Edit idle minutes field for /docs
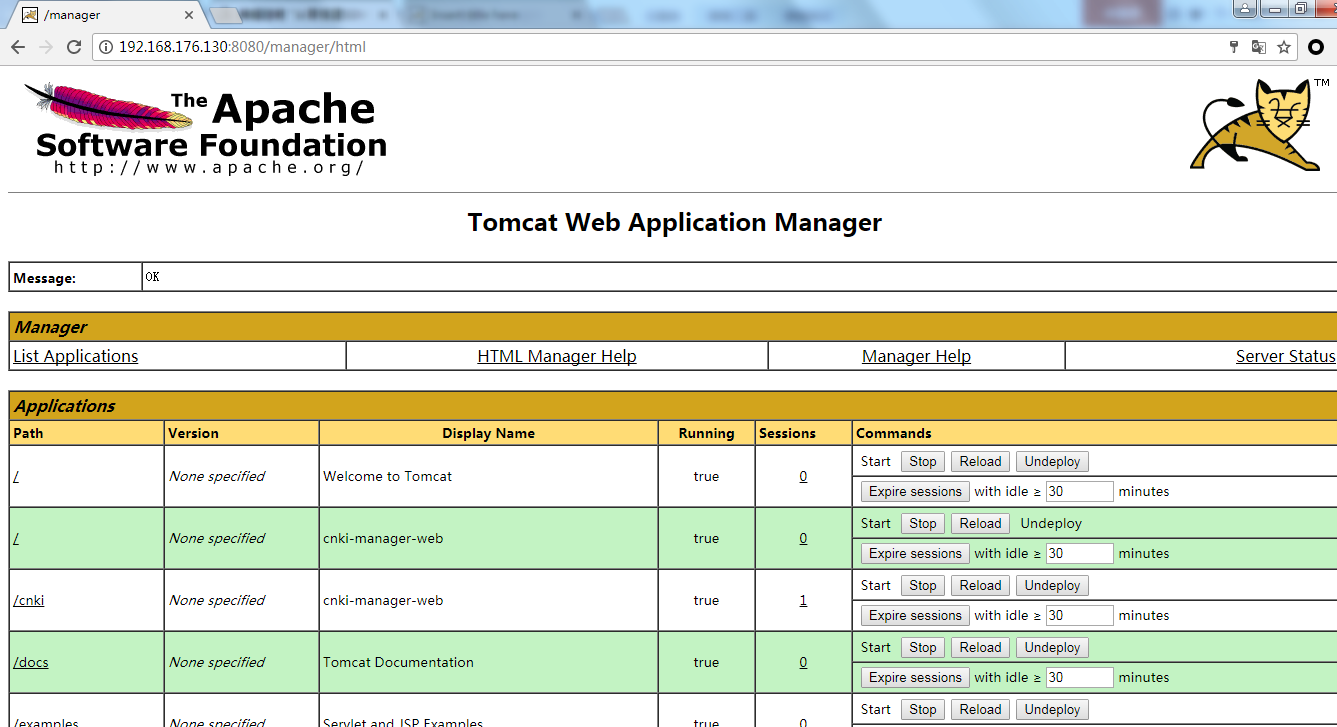Screen dimensions: 1337x727 [x=1080, y=678]
